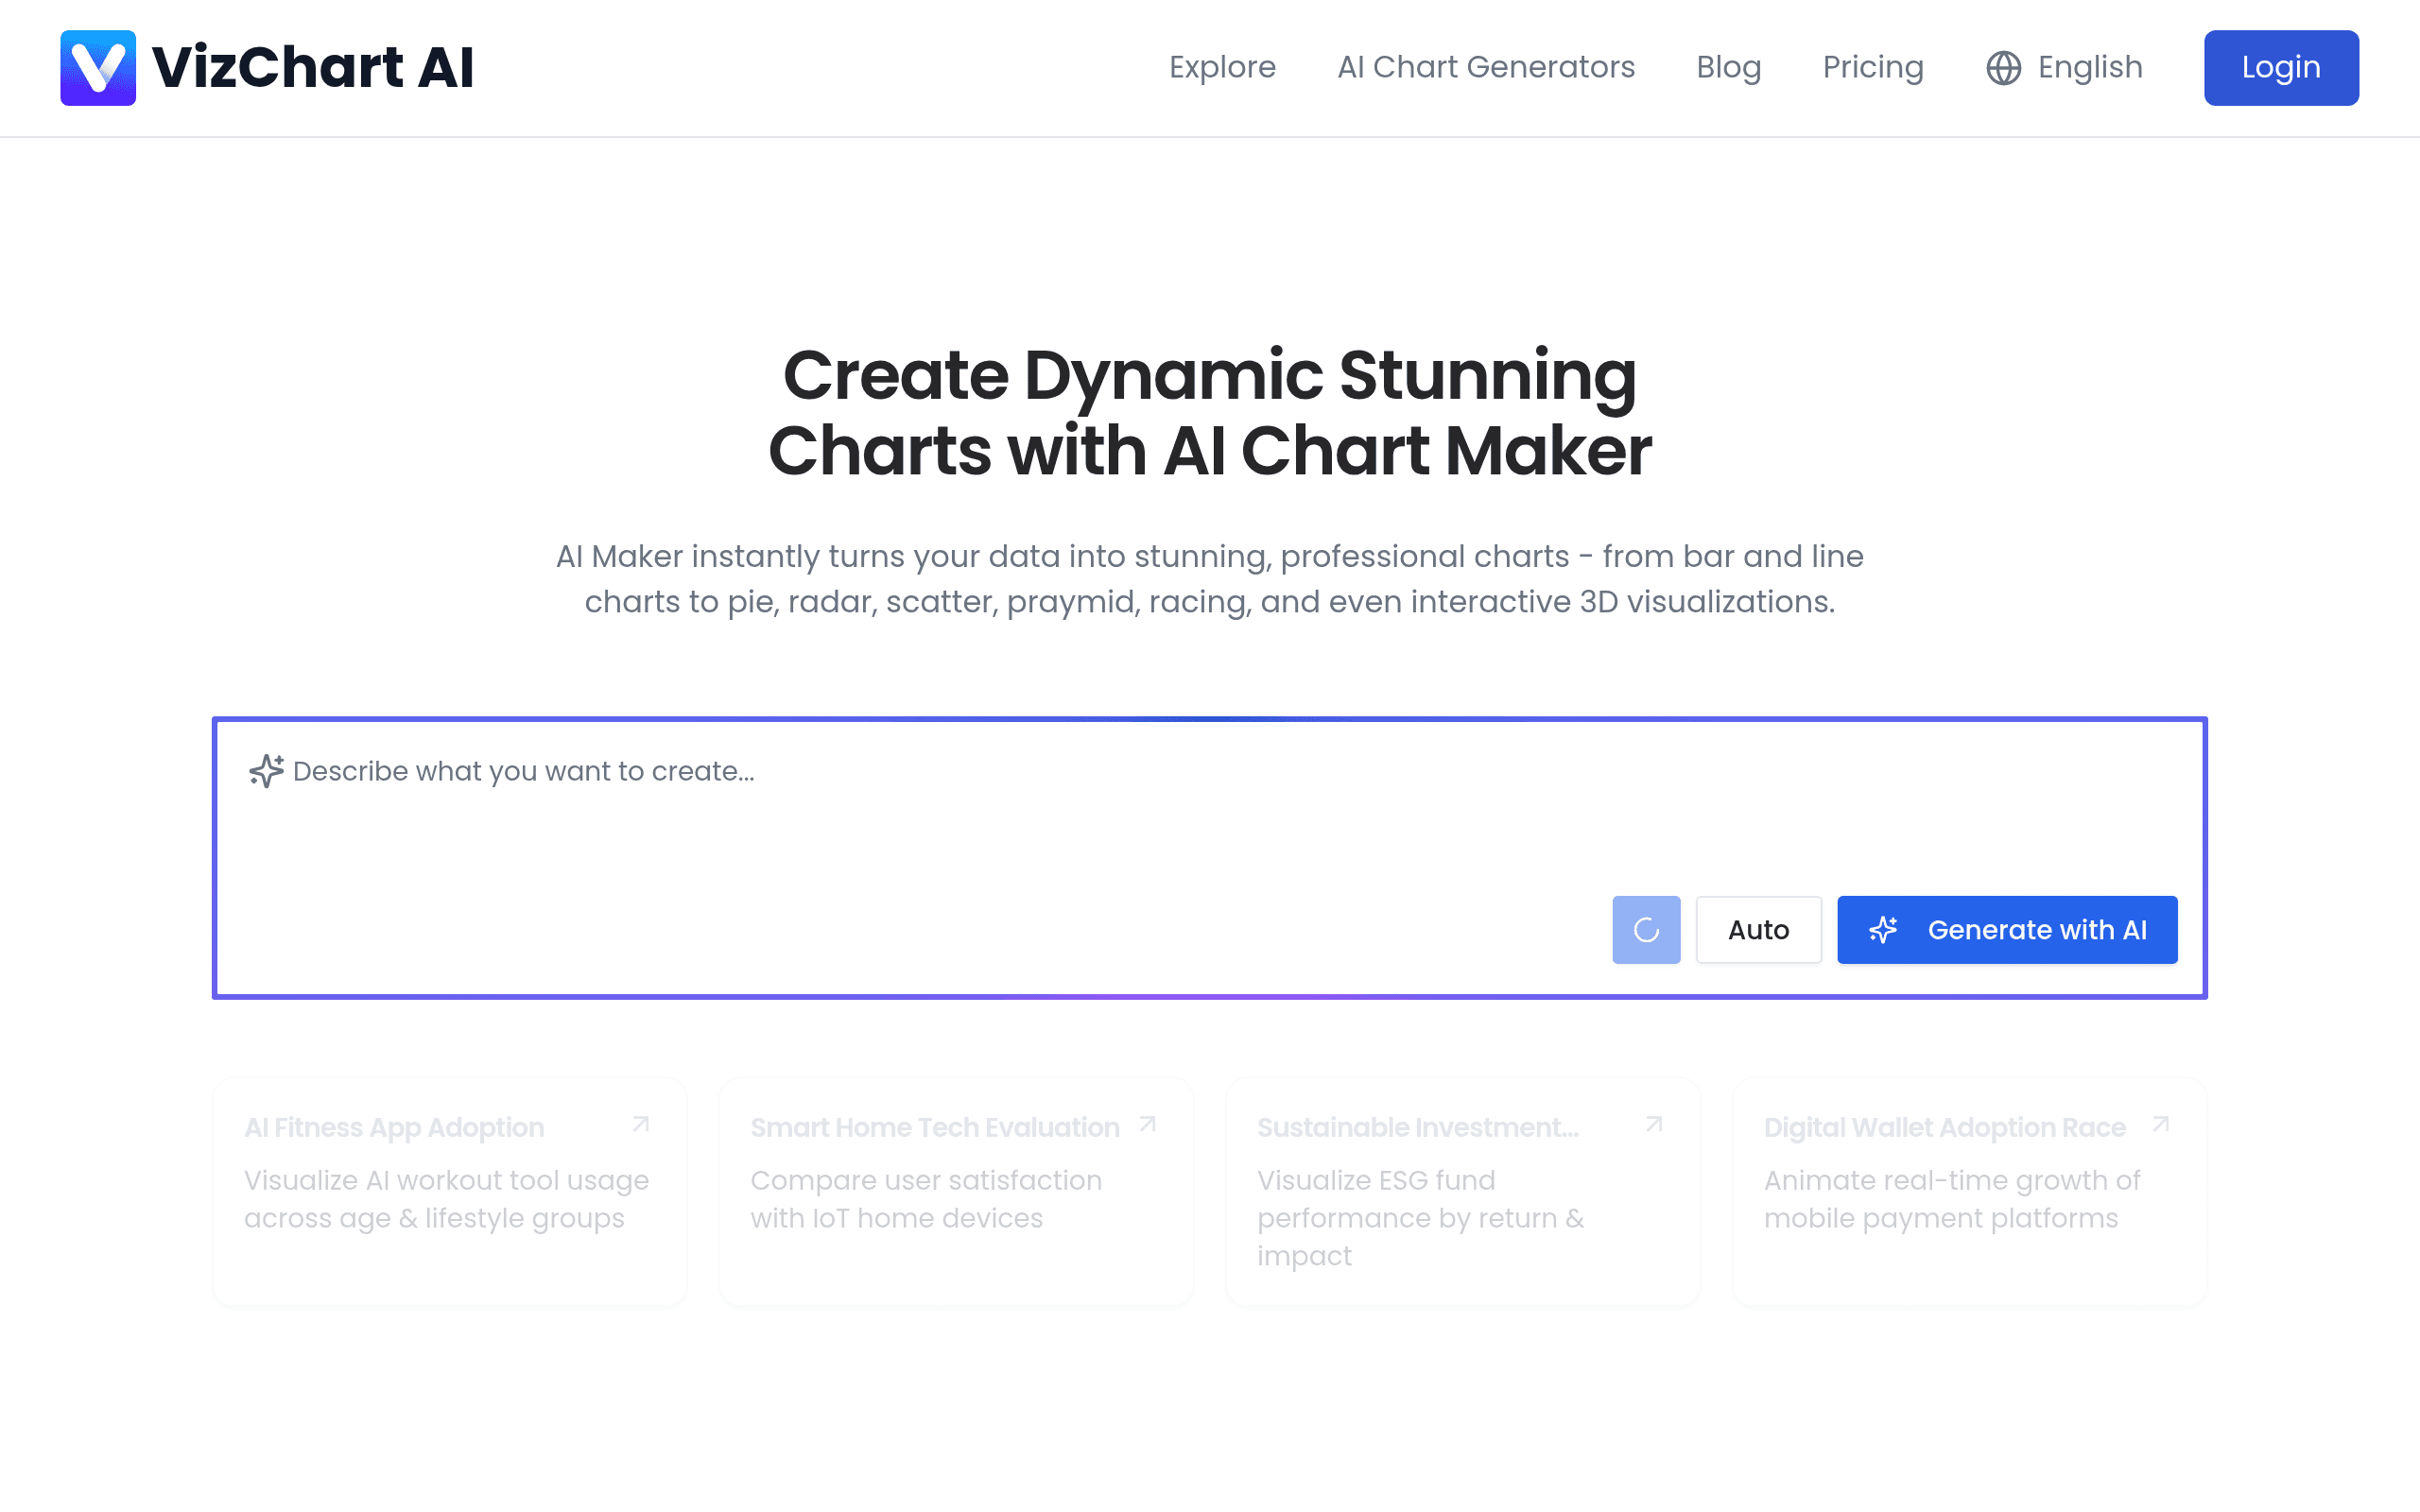The image size is (2420, 1512).
Task: Open Digital Wallet Adoption Race example
Action: [x=1969, y=1192]
